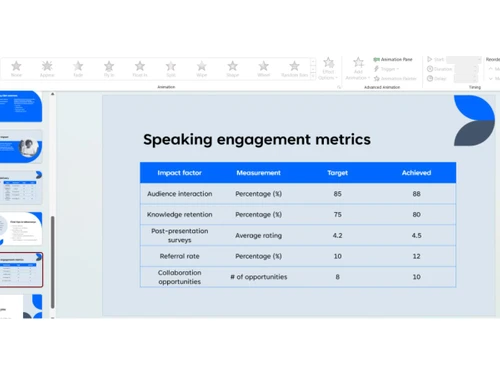The image size is (500, 375).
Task: Apply the Wipe animation effect
Action: click(x=202, y=69)
